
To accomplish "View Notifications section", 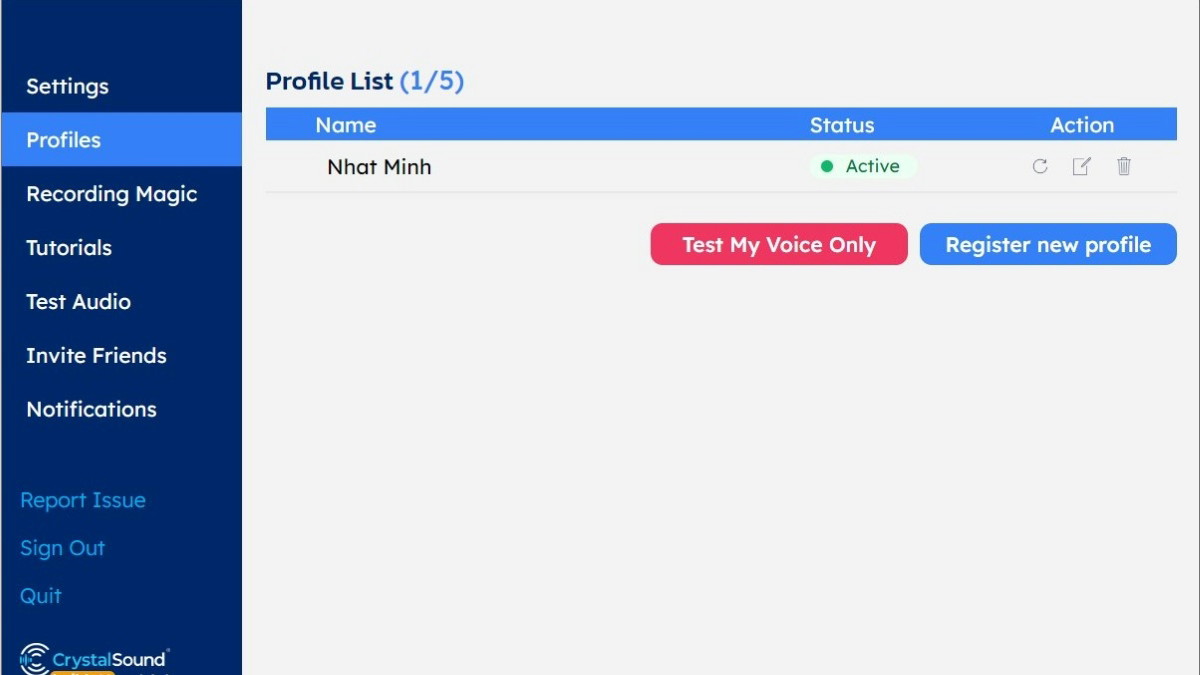I will (91, 410).
